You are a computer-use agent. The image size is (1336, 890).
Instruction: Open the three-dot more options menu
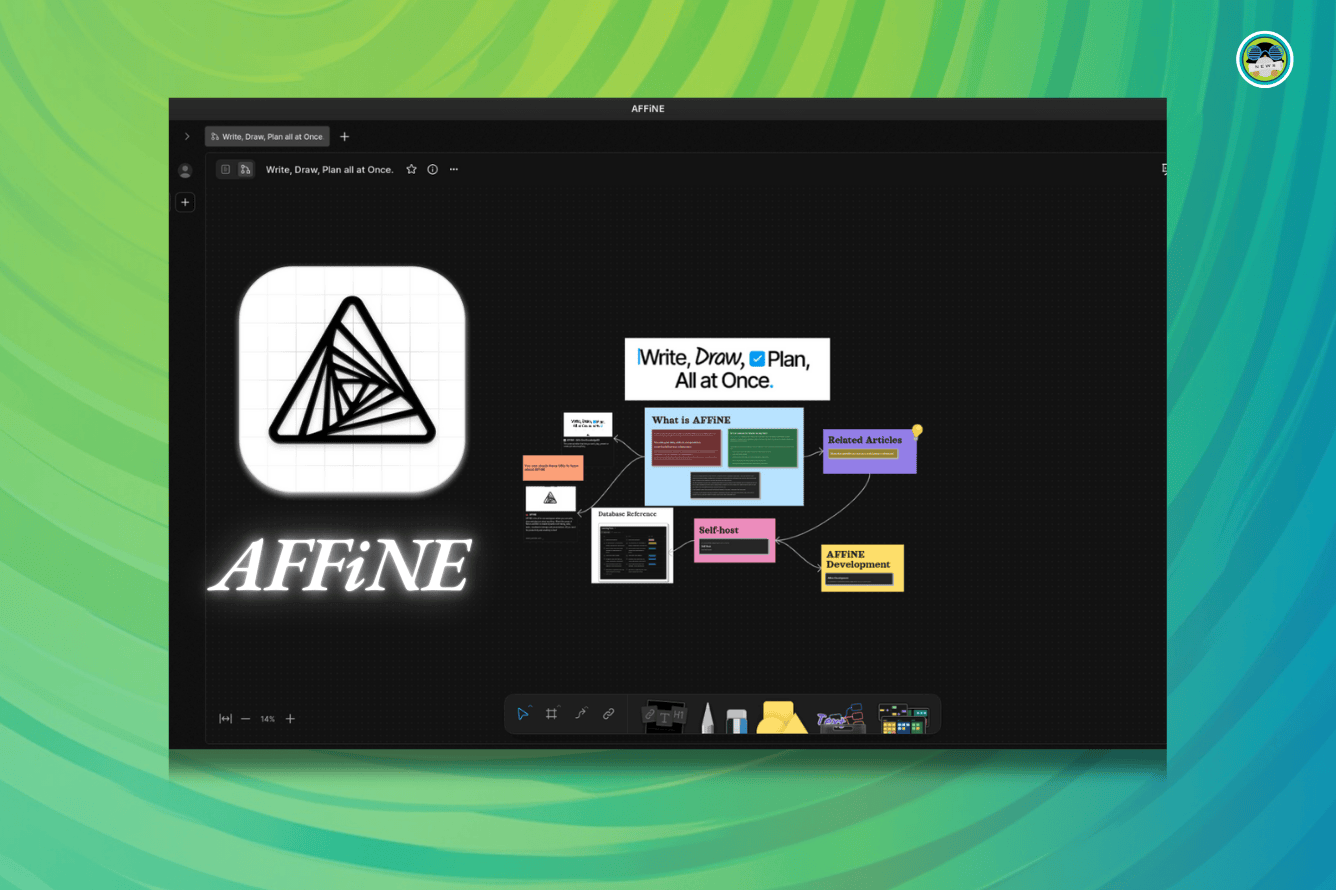point(454,169)
